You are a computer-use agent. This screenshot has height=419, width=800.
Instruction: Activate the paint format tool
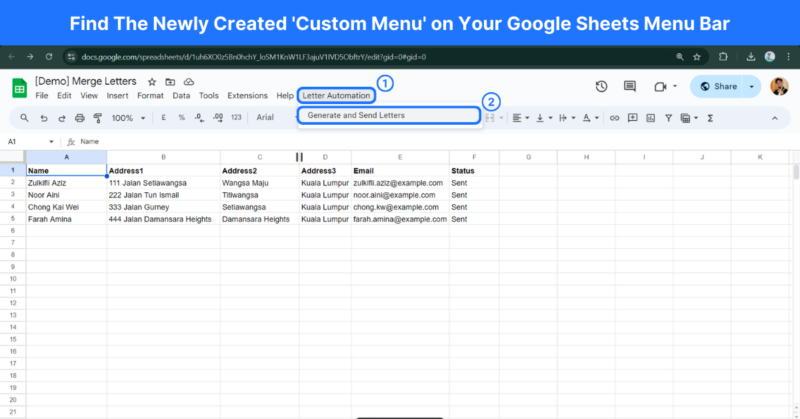pos(97,118)
